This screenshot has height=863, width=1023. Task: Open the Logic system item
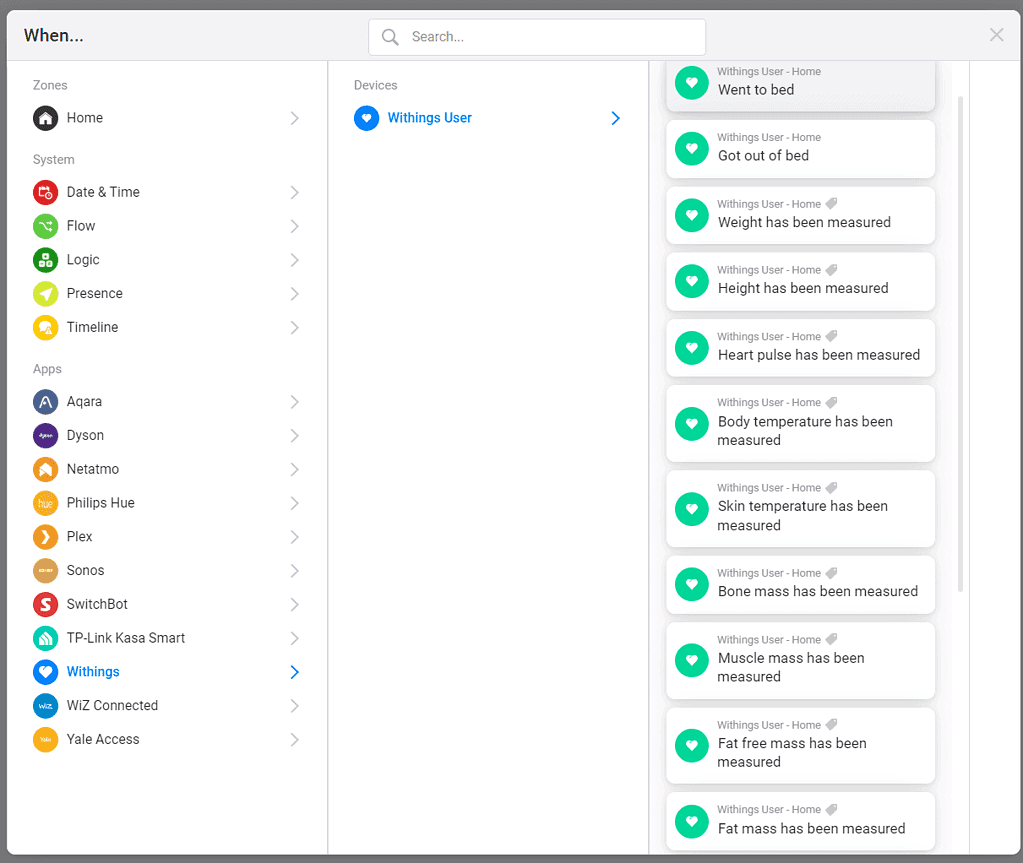coord(83,260)
